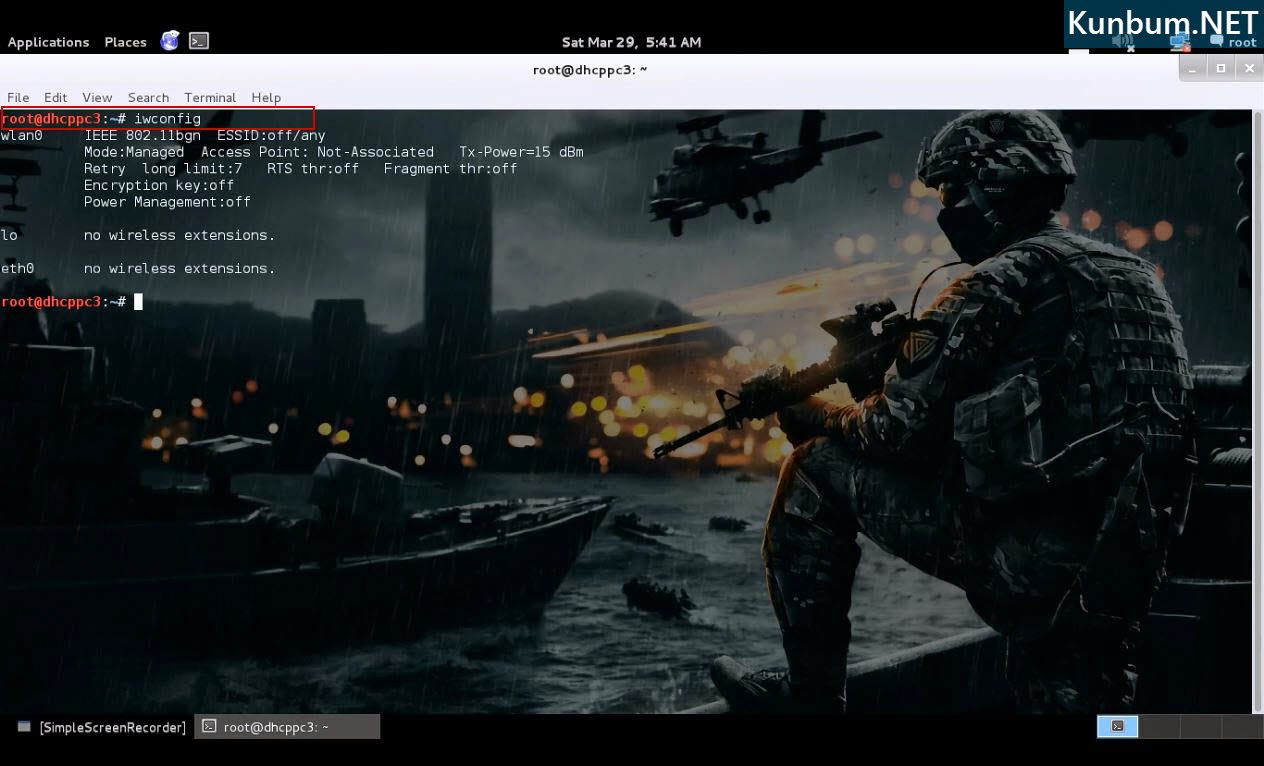This screenshot has width=1264, height=766.
Task: Switch to the second workspace in the pager
Action: pos(1159,726)
